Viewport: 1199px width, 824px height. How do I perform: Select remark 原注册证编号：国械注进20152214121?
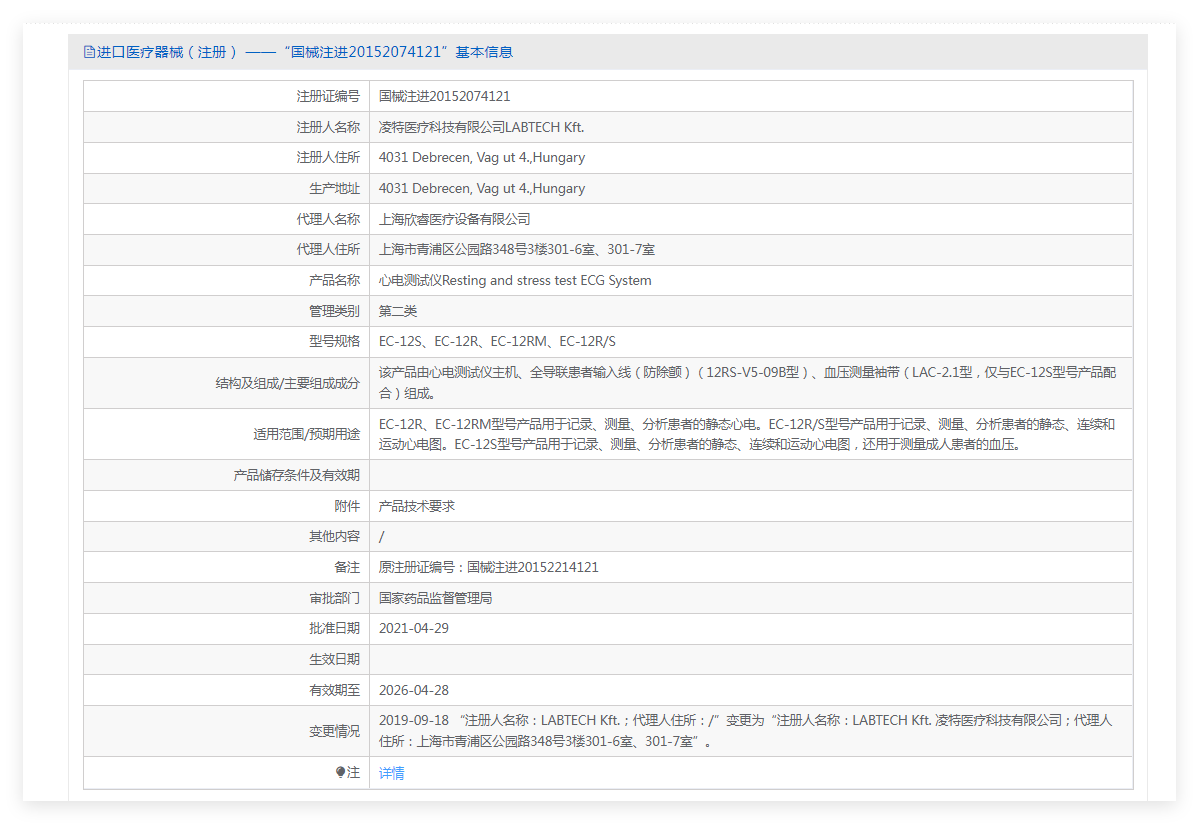pyautogui.click(x=489, y=567)
